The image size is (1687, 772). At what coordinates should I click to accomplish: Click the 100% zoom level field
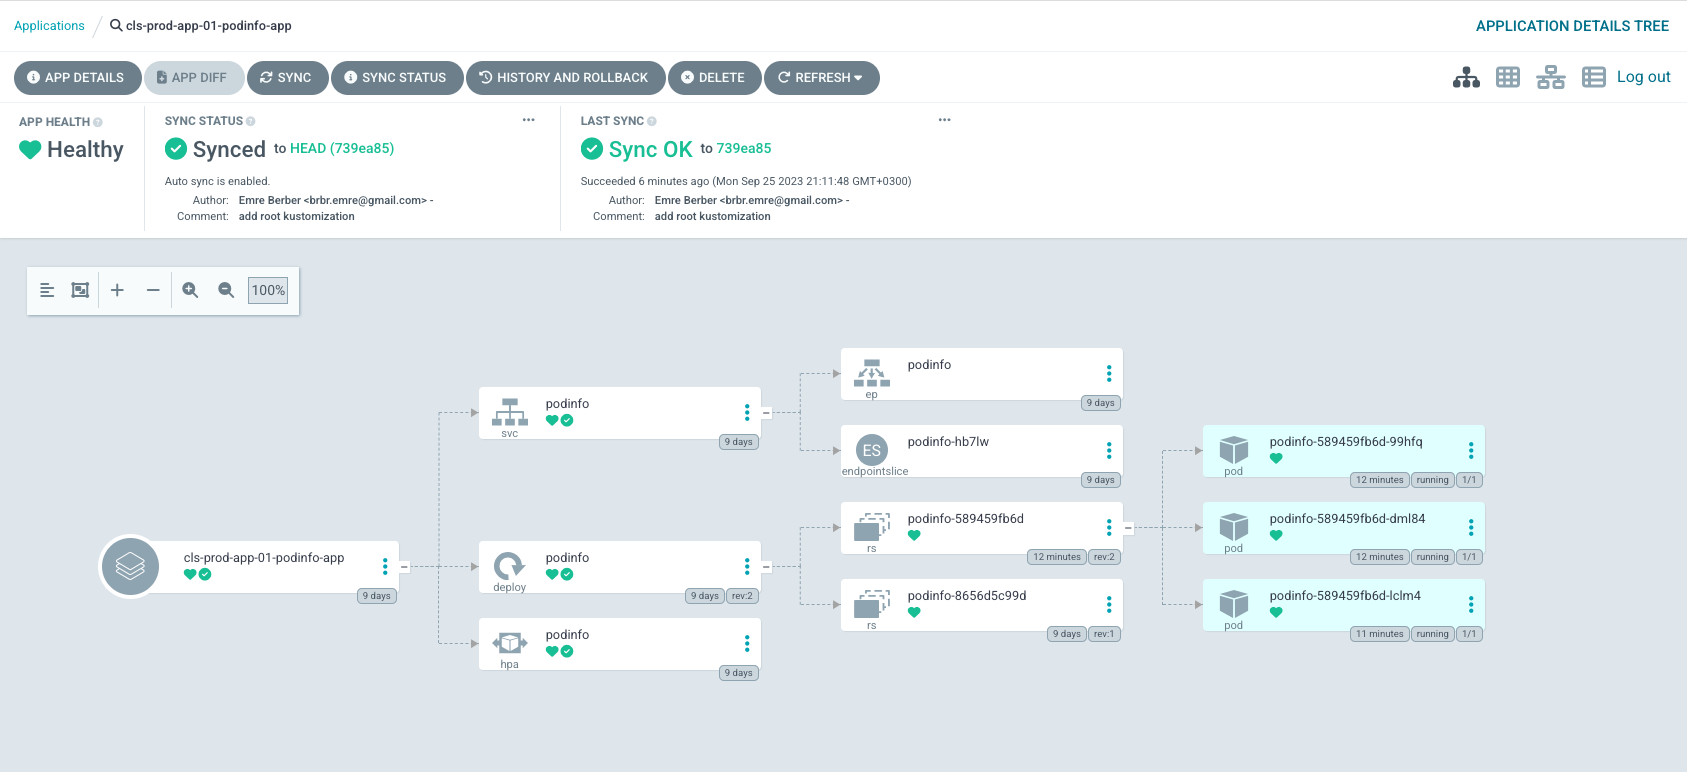(268, 290)
